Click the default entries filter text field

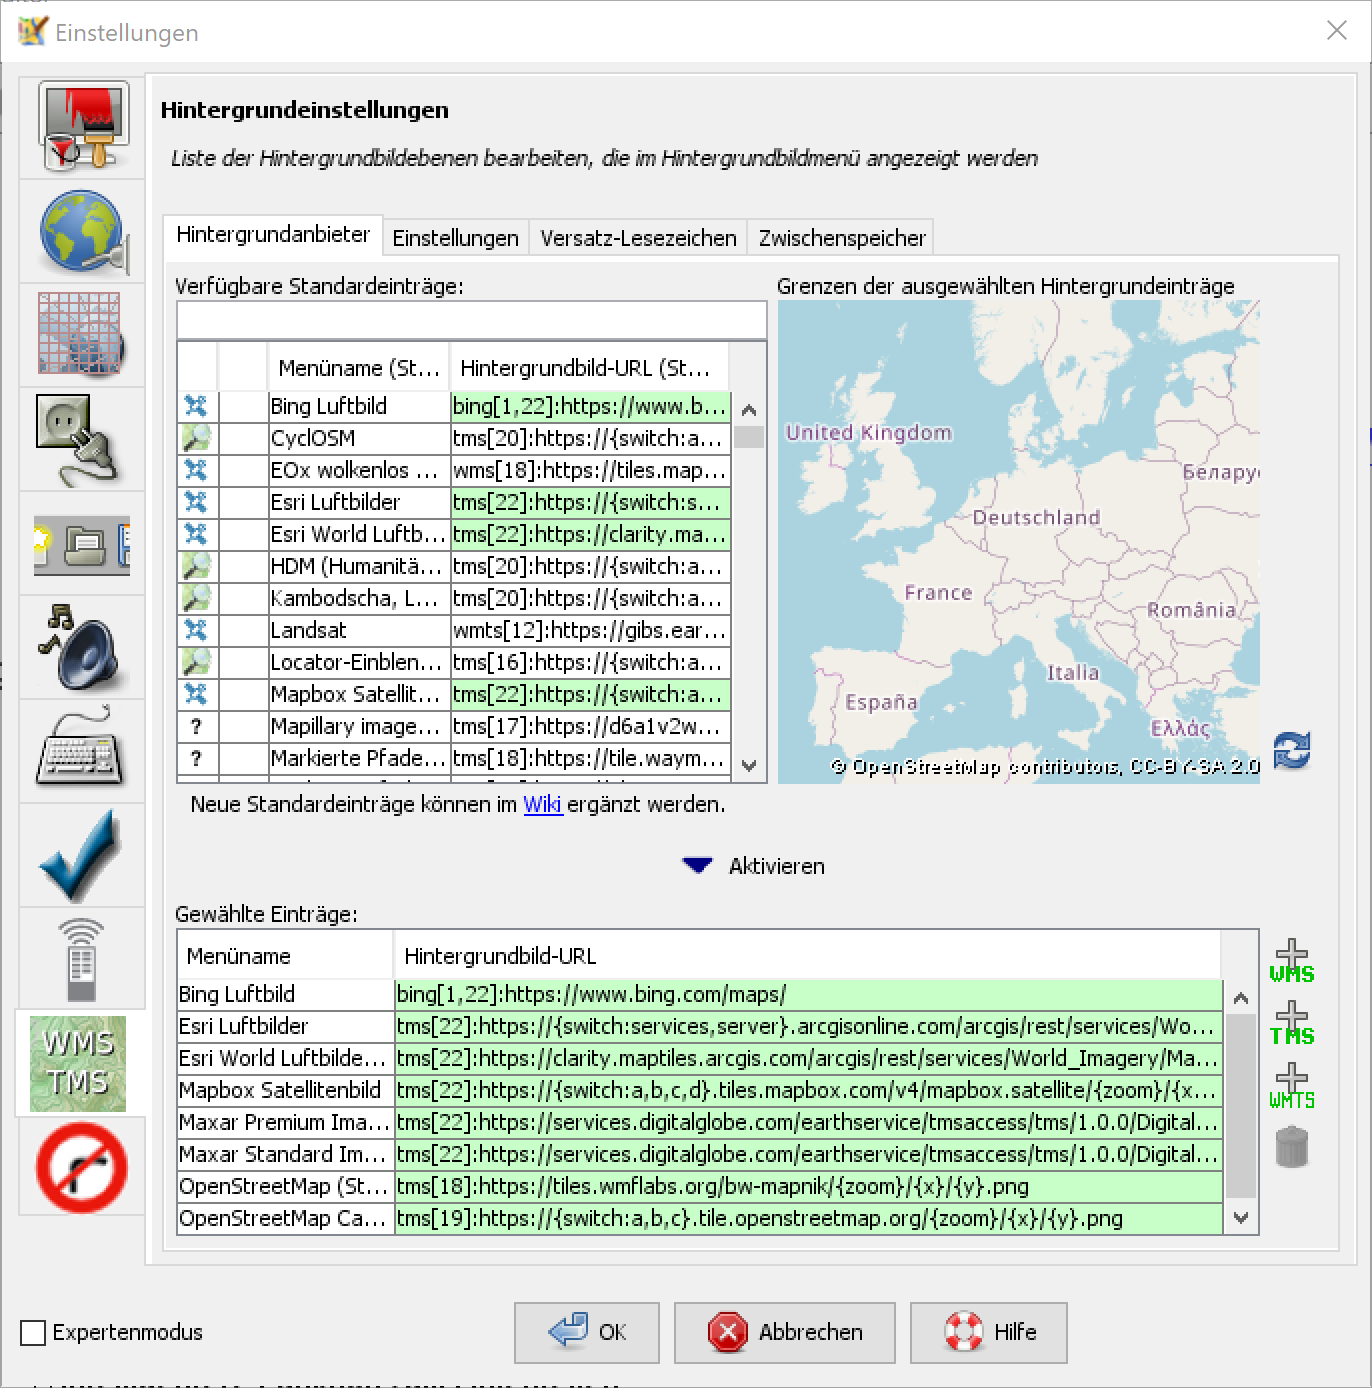point(471,321)
